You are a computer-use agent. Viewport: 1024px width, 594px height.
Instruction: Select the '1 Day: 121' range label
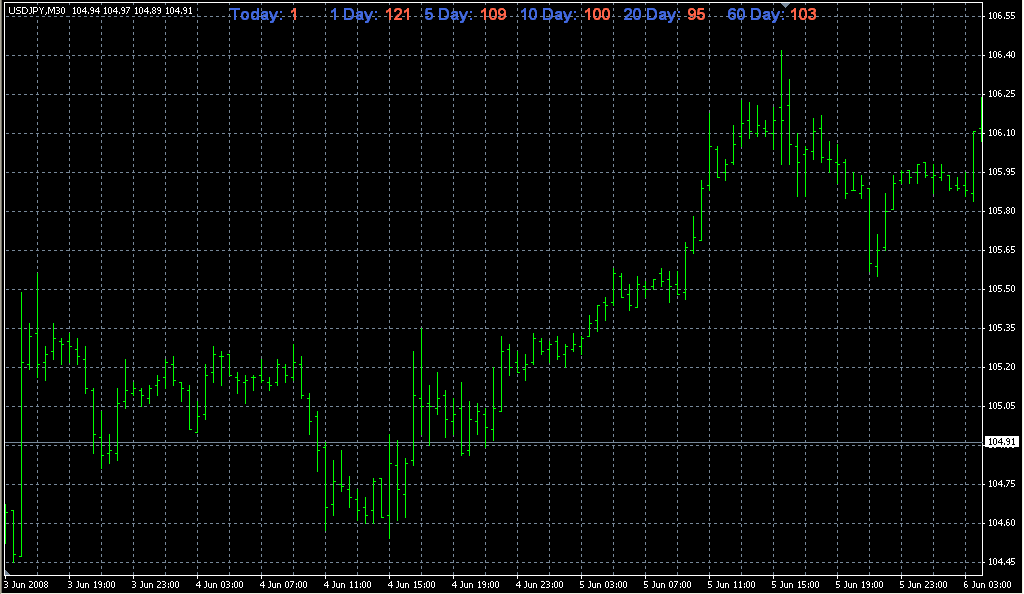[370, 14]
